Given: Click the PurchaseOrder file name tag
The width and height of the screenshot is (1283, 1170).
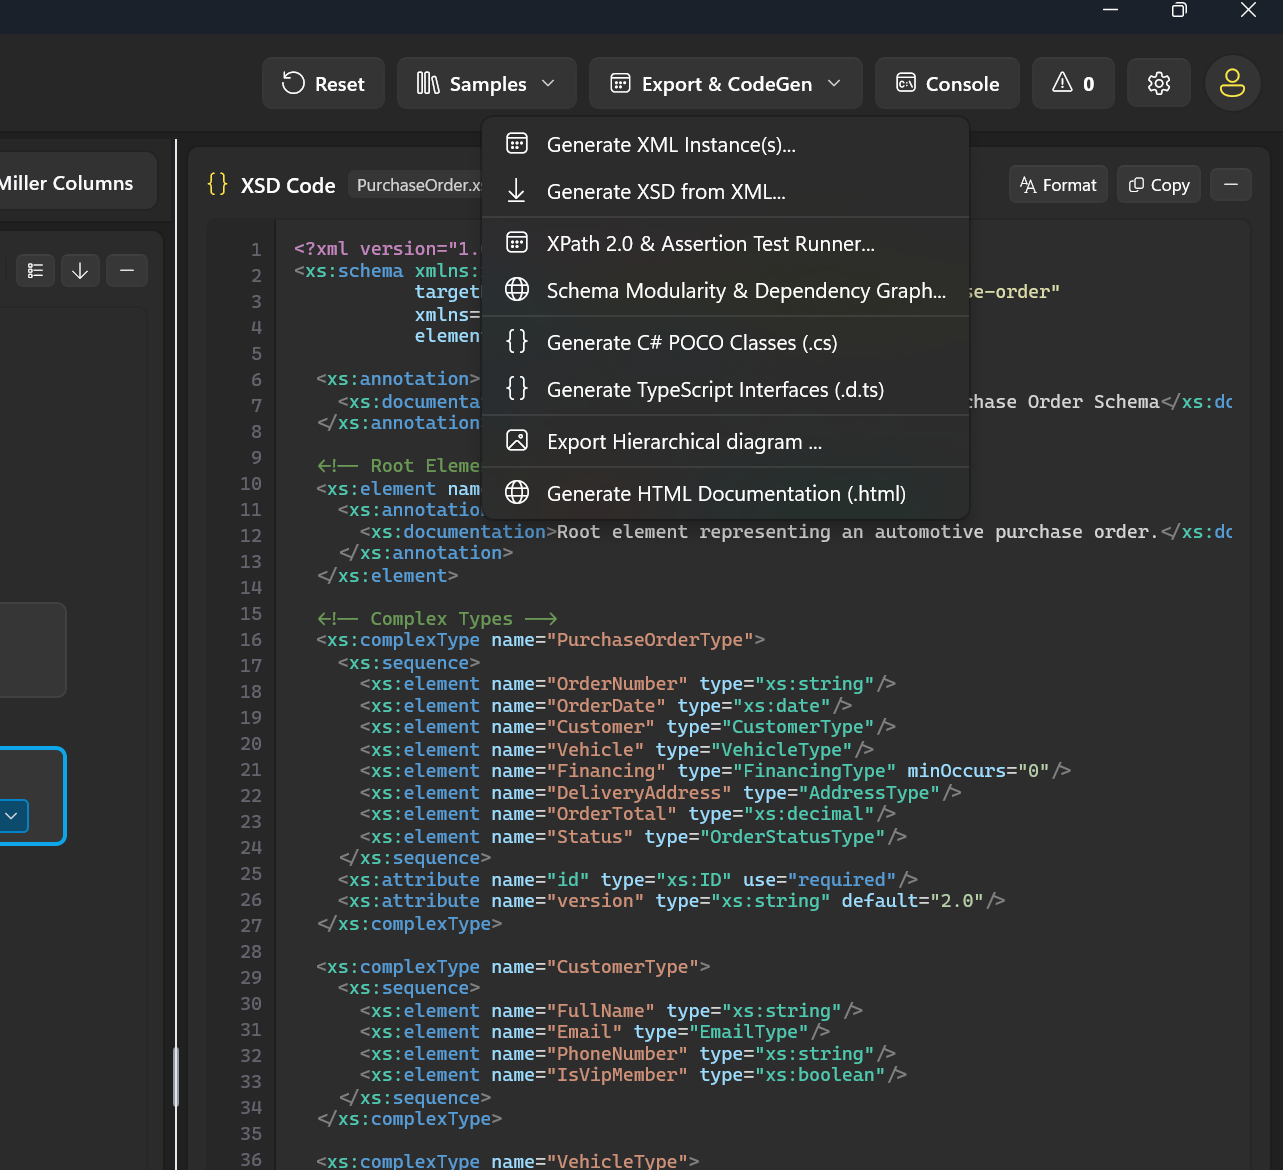Looking at the screenshot, I should [x=418, y=185].
